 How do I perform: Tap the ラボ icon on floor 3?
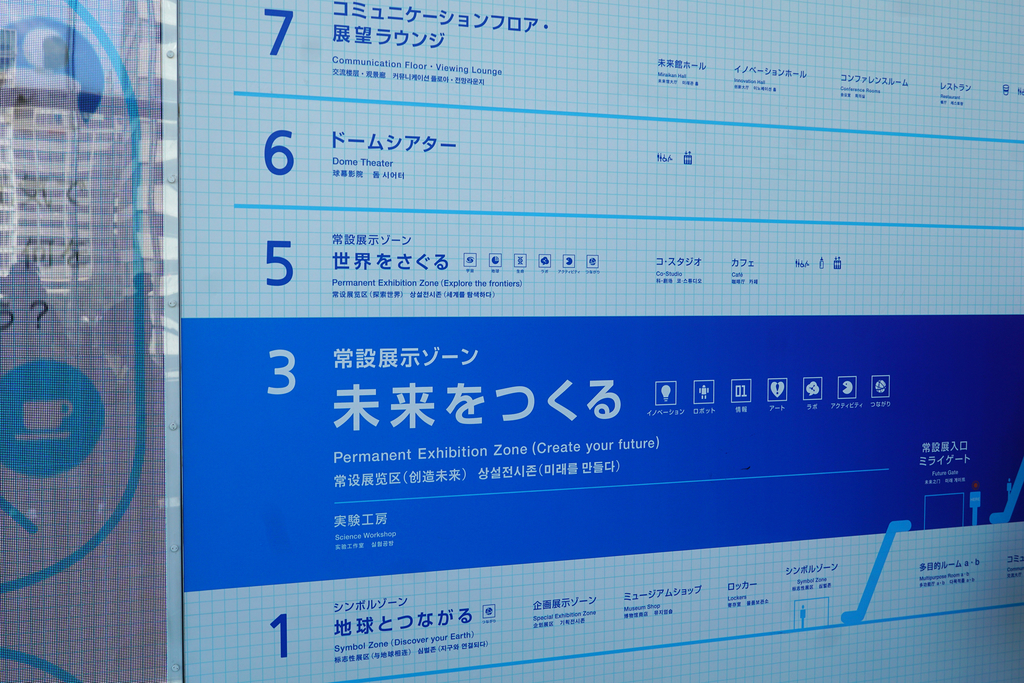(812, 388)
